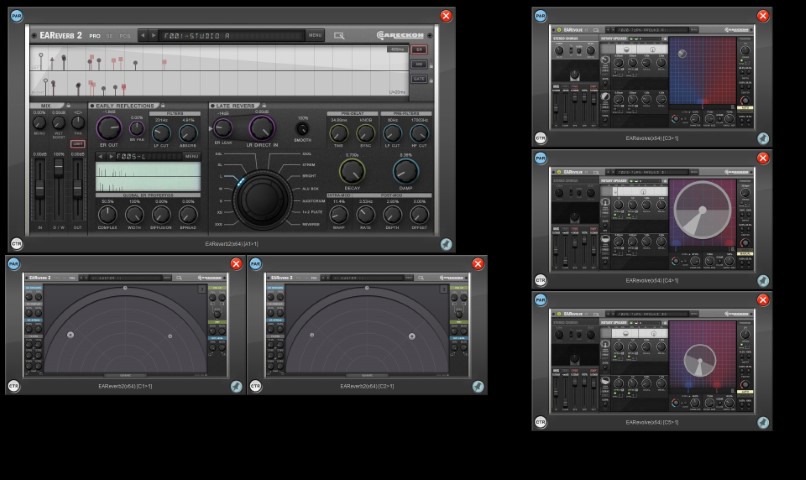
Task: Click the CTR icon of EARevolve C5 window
Action: point(540,422)
